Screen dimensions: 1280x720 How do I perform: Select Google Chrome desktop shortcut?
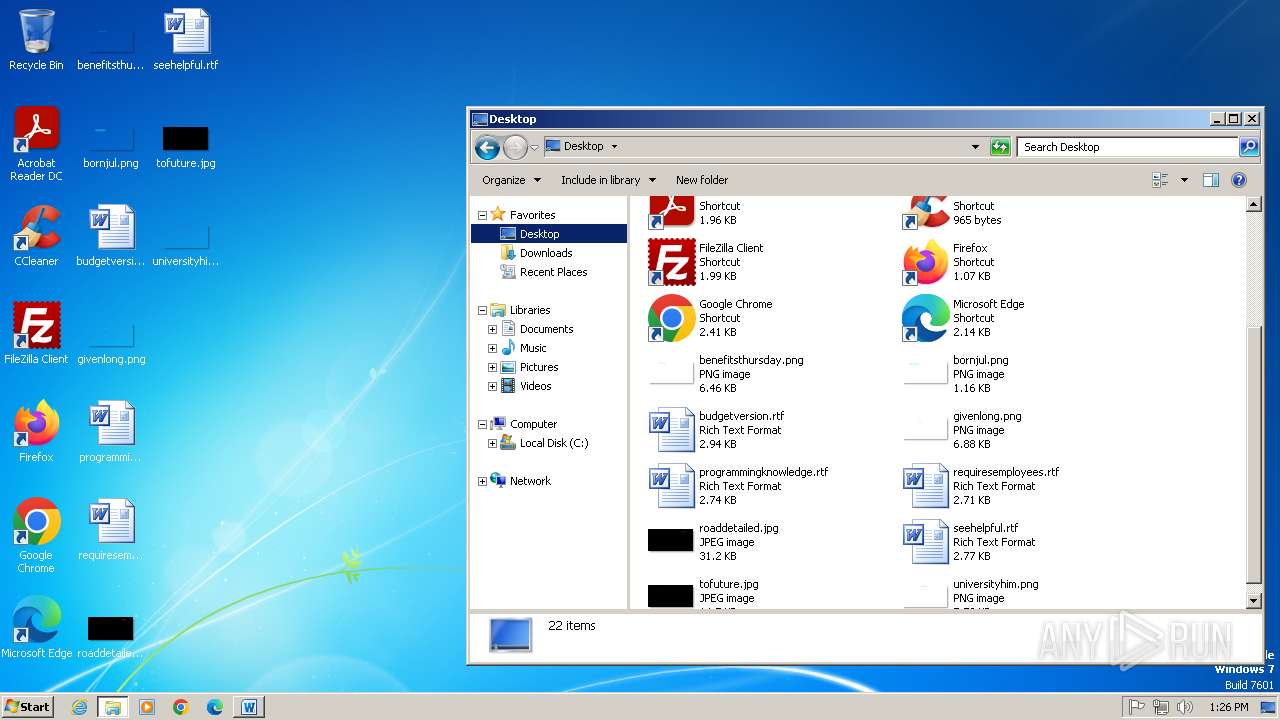pyautogui.click(x=36, y=536)
